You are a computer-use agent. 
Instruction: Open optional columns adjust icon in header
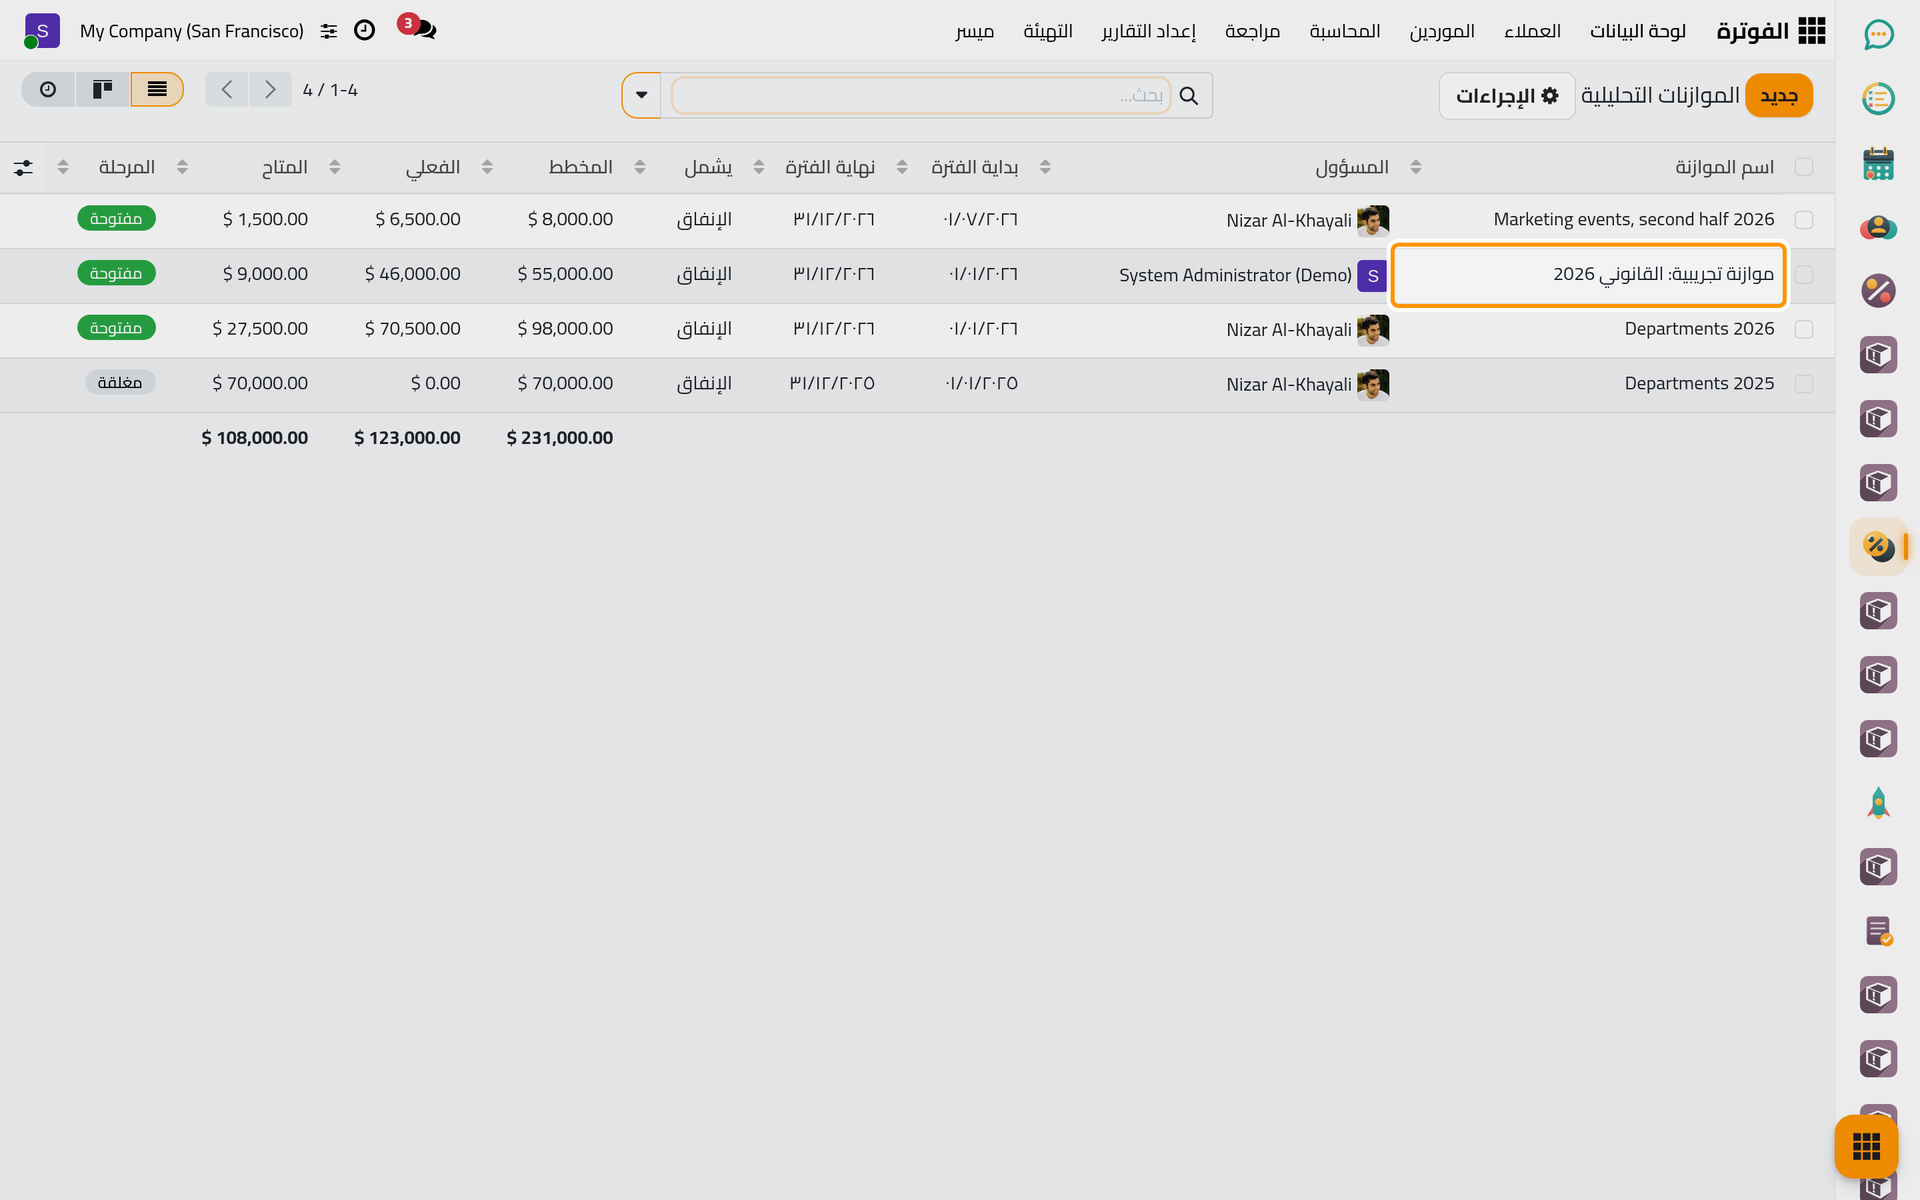(23, 167)
